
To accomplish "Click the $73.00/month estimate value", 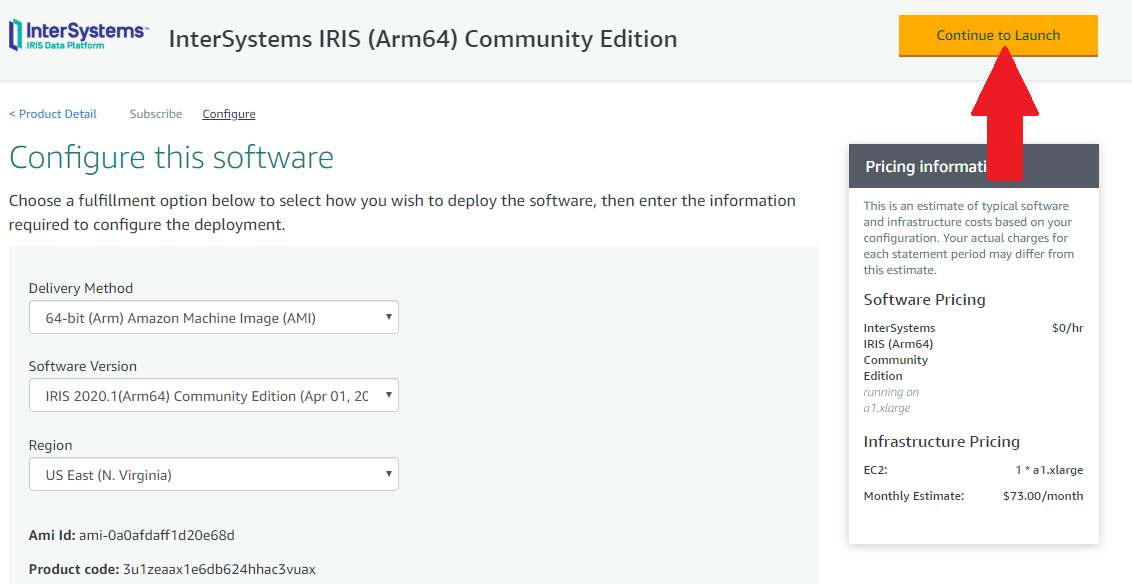I will click(x=1043, y=496).
